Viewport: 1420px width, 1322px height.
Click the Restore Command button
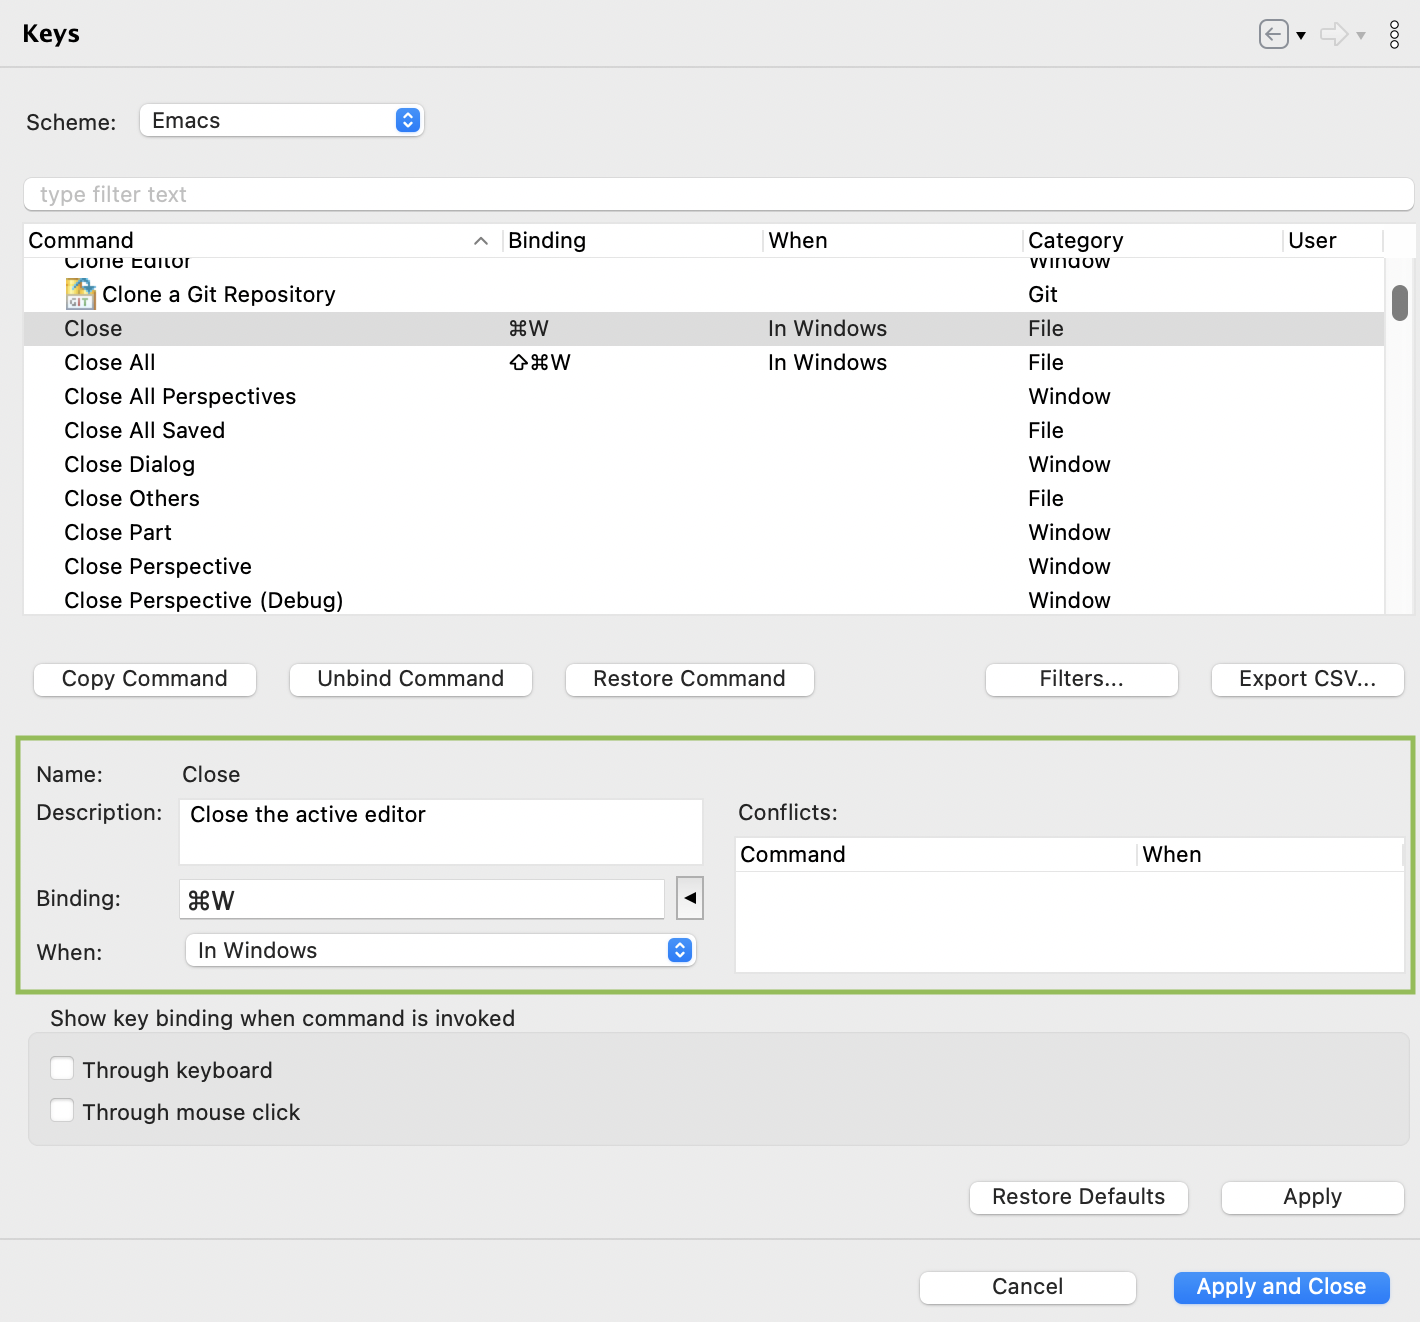pos(689,679)
